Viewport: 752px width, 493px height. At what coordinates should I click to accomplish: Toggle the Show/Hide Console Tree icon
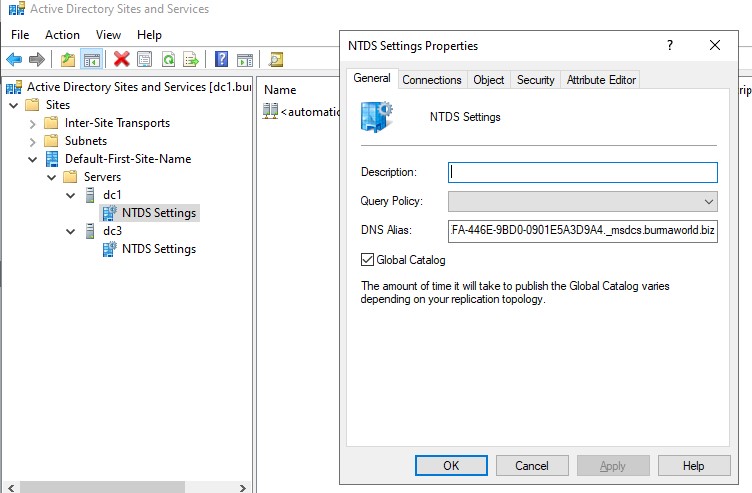coord(91,59)
